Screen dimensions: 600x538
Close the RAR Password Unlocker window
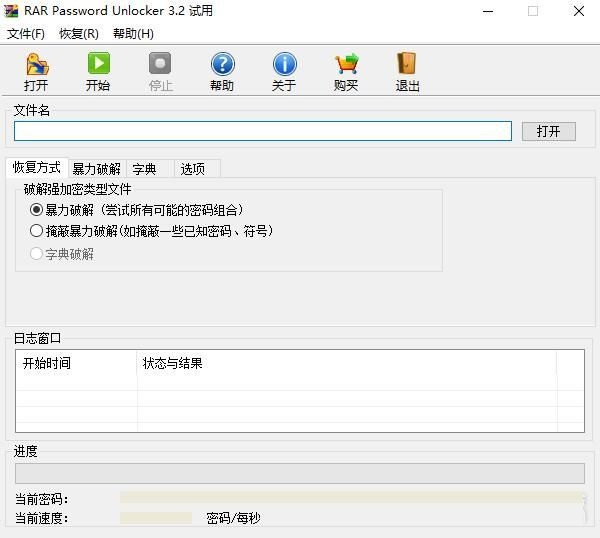579,11
